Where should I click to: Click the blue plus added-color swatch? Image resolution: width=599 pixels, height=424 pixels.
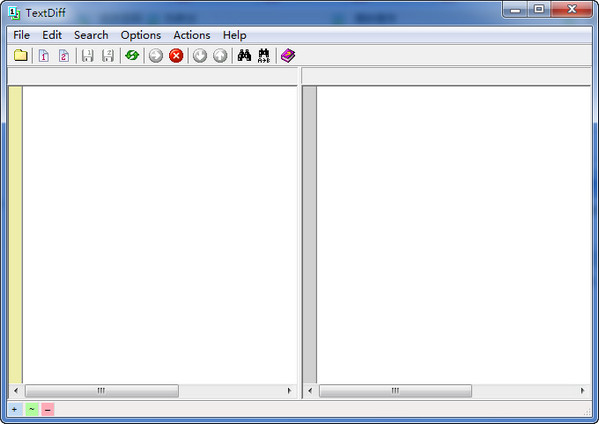coord(15,409)
